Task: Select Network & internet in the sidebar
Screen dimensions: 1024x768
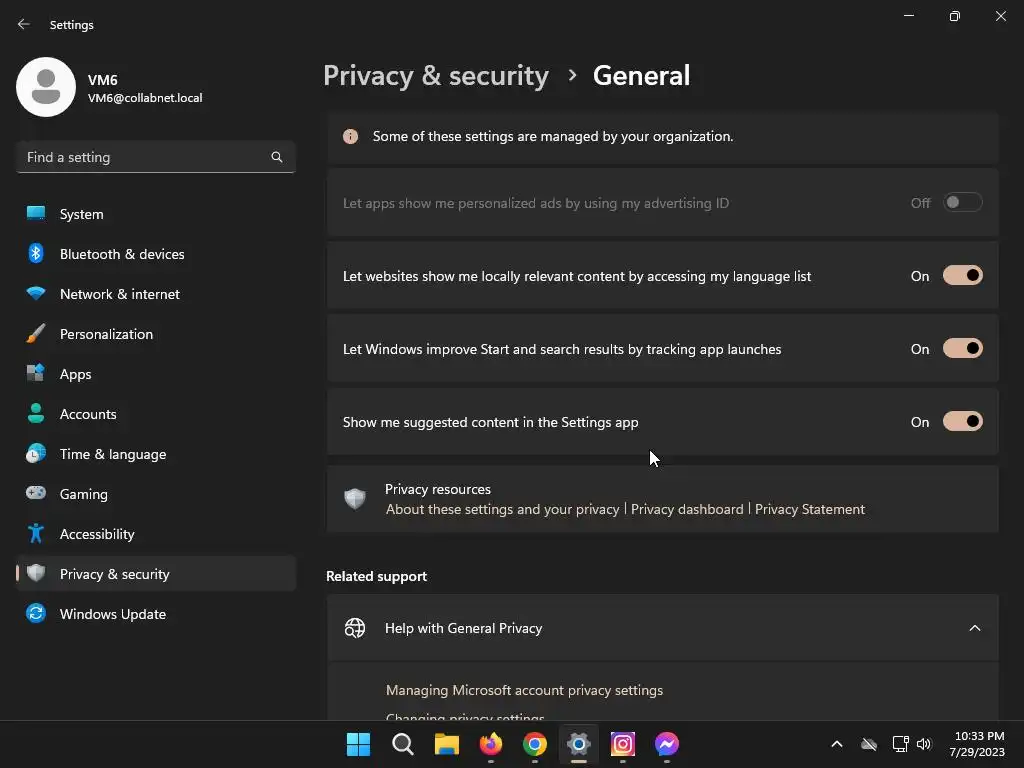Action: point(120,294)
